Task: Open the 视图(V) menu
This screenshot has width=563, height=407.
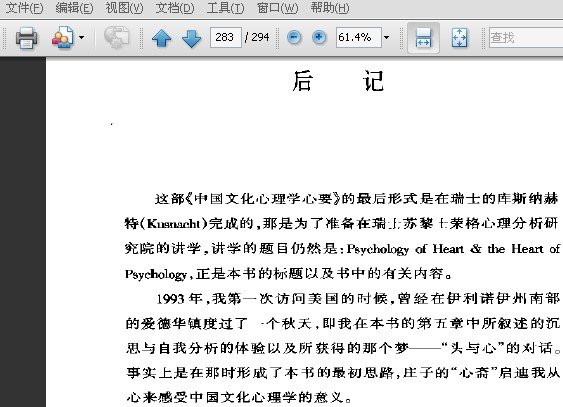Action: point(124,8)
